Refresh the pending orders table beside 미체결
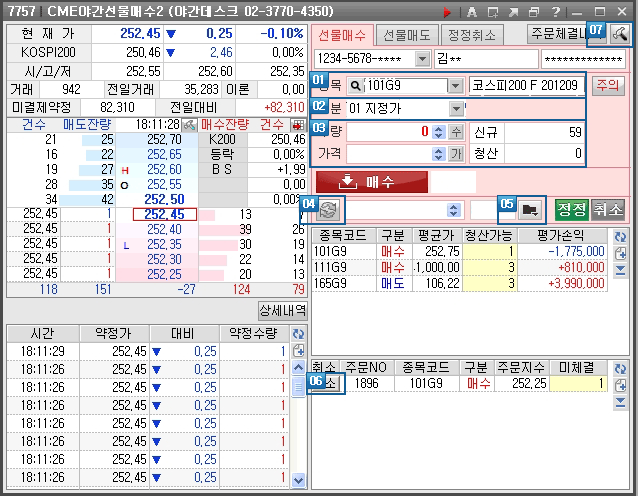The width and height of the screenshot is (638, 496). pyautogui.click(x=620, y=369)
